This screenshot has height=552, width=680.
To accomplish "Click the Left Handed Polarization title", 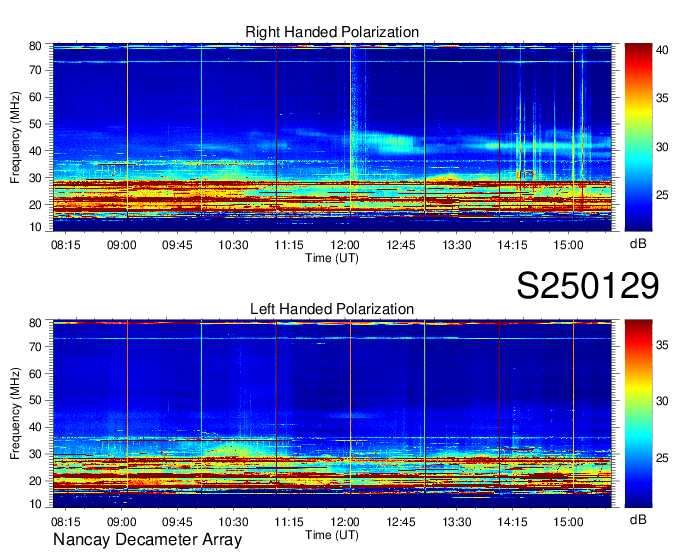I will [x=332, y=309].
